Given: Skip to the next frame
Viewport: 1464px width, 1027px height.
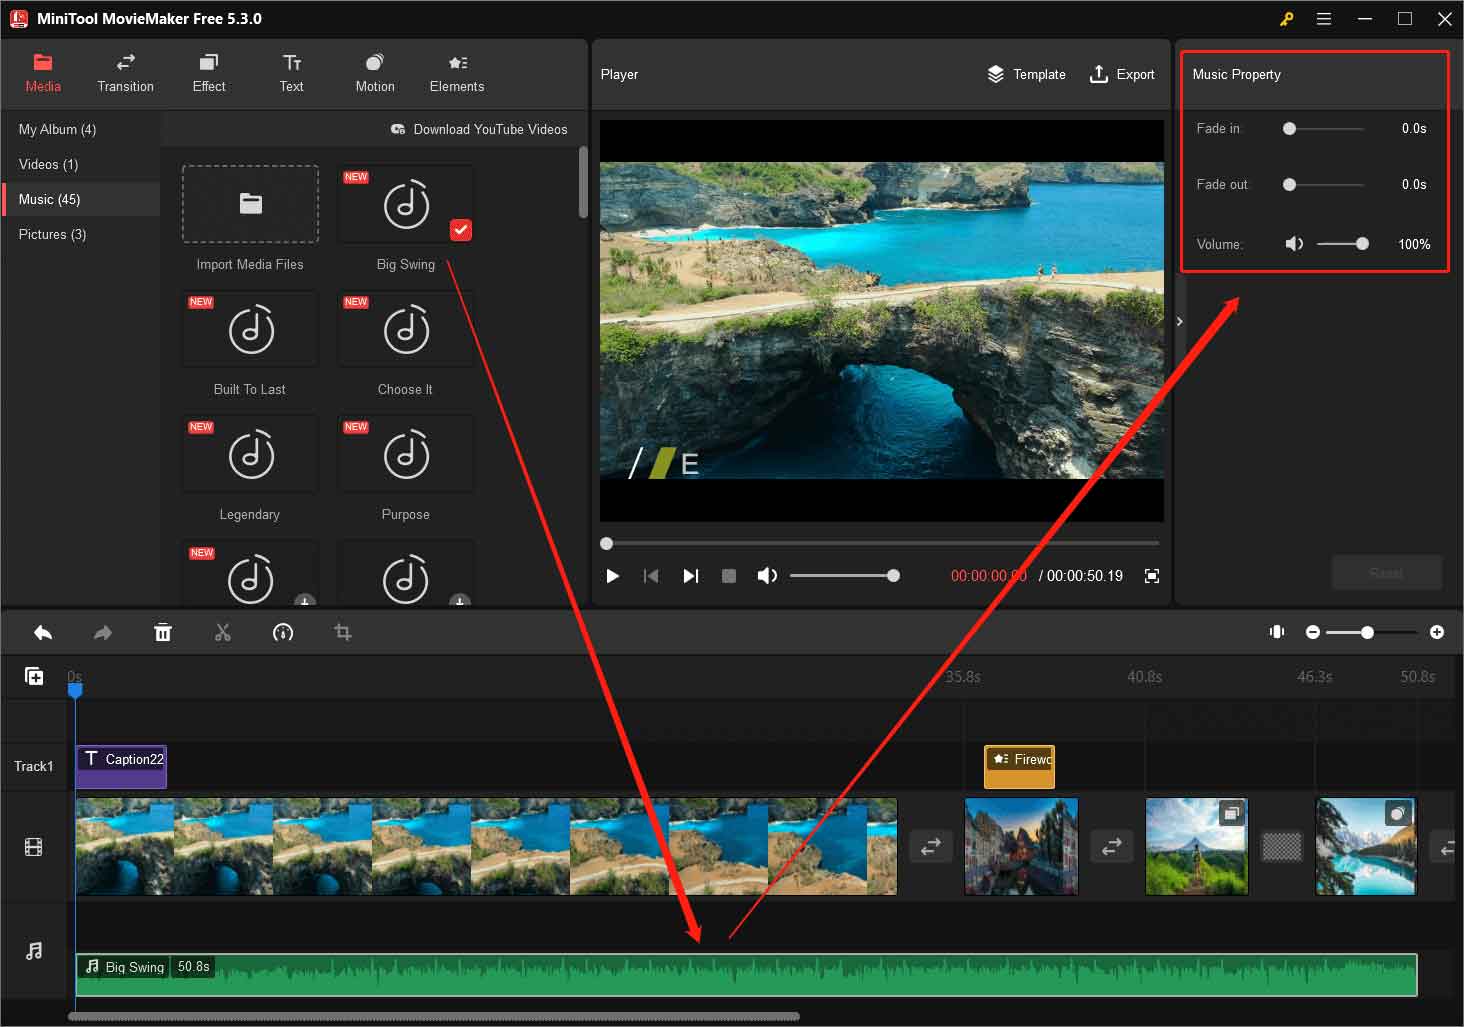Looking at the screenshot, I should pos(690,576).
